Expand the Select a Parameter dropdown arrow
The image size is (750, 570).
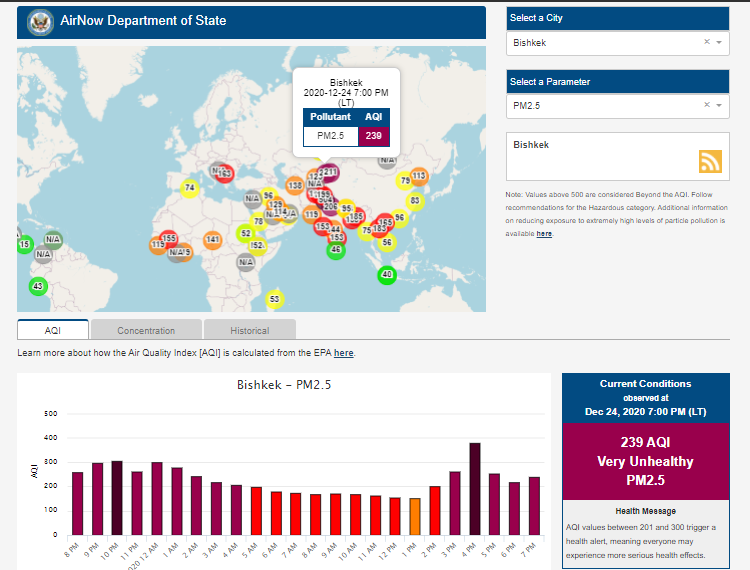pyautogui.click(x=719, y=105)
